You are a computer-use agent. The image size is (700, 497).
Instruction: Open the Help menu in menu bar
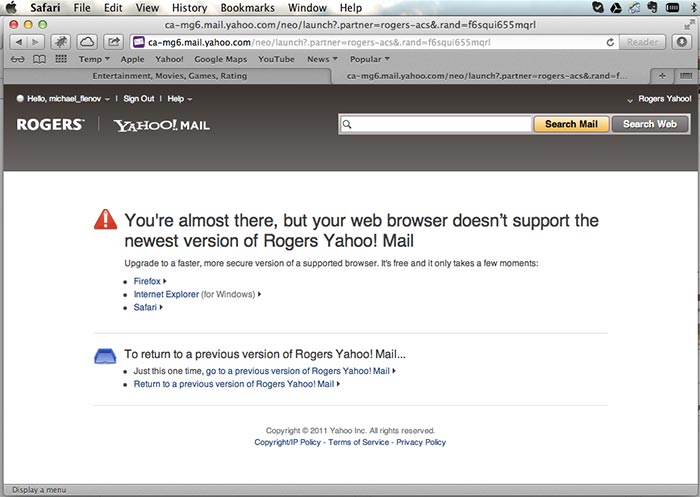[x=350, y=8]
